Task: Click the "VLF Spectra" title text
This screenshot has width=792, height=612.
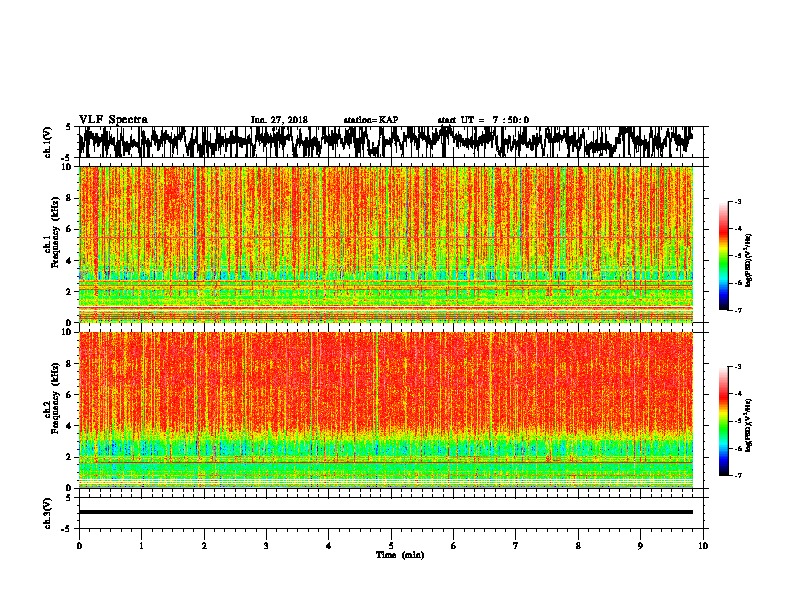Action: pos(113,119)
